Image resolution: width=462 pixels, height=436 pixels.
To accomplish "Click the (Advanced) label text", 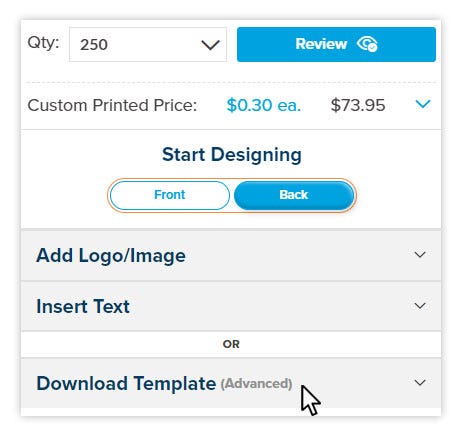I will coord(256,384).
